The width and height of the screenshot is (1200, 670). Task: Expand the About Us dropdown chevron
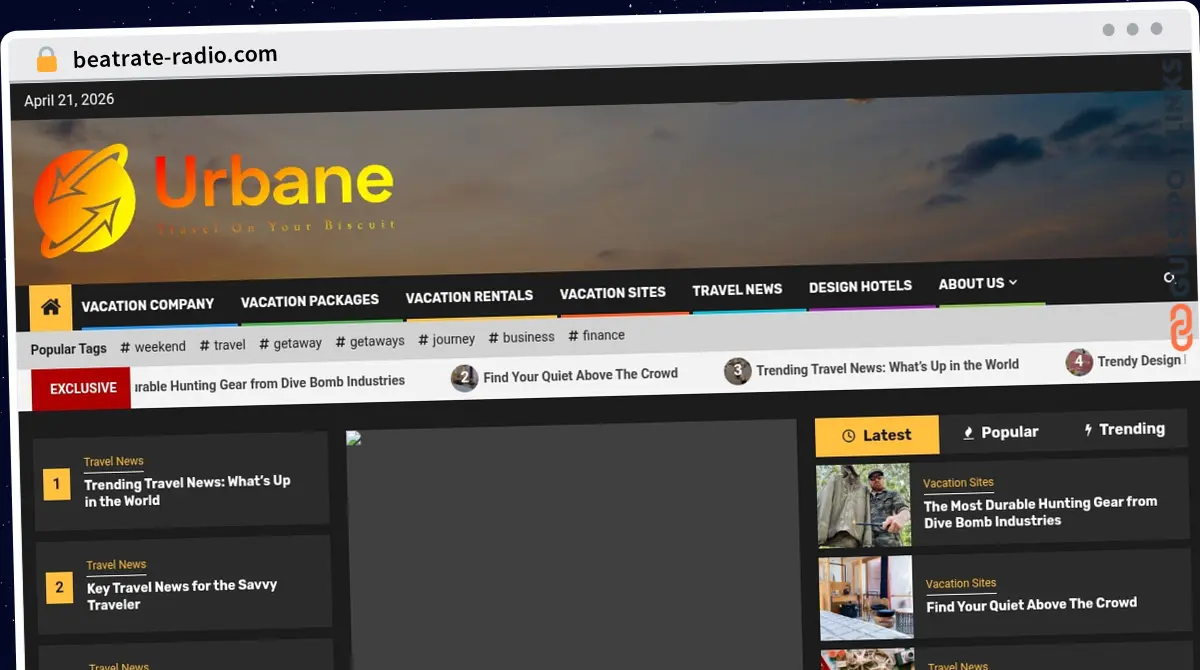pos(1013,283)
